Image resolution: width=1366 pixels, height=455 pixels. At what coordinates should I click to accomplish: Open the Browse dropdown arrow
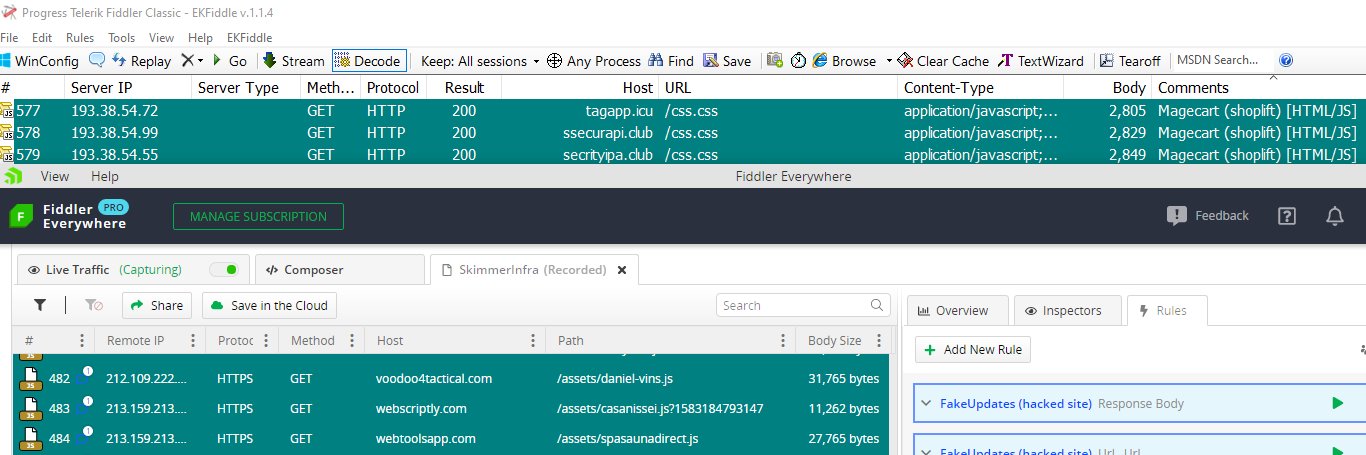pos(888,61)
